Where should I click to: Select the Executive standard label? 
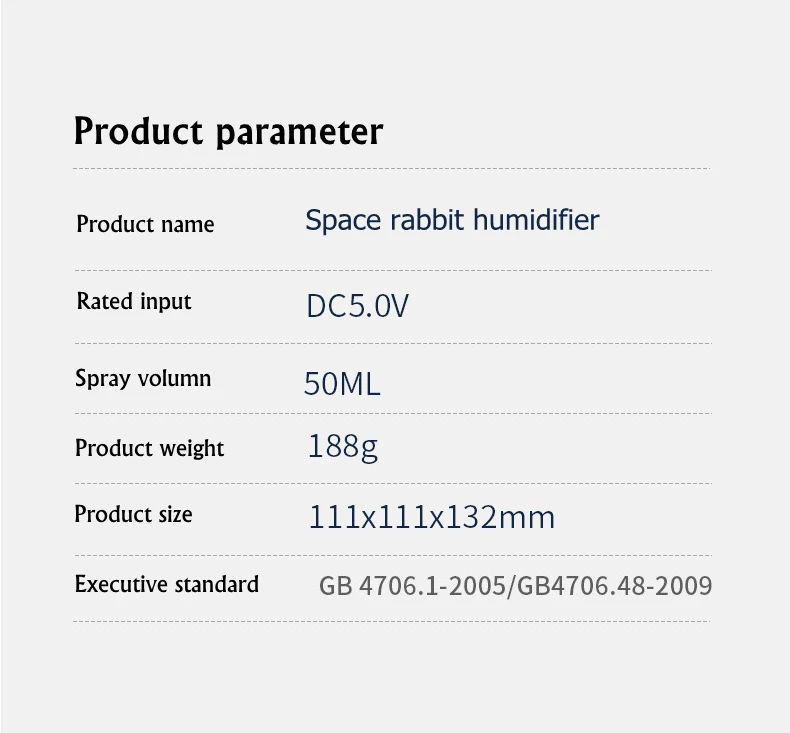(x=167, y=585)
